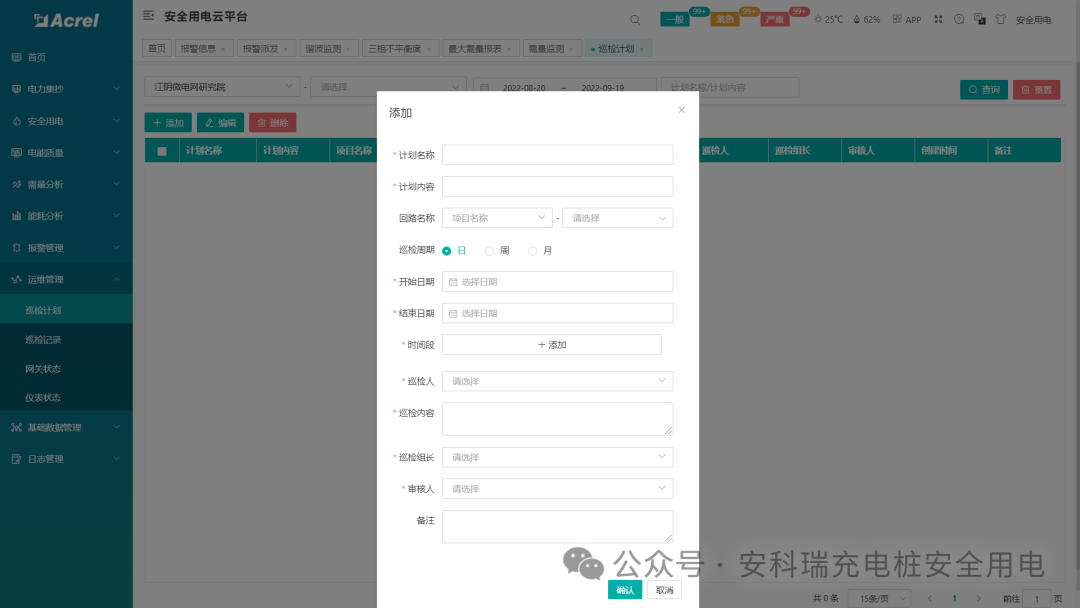Open the theme shirt icon
Screen dimensions: 1080x608
pos(1001,19)
